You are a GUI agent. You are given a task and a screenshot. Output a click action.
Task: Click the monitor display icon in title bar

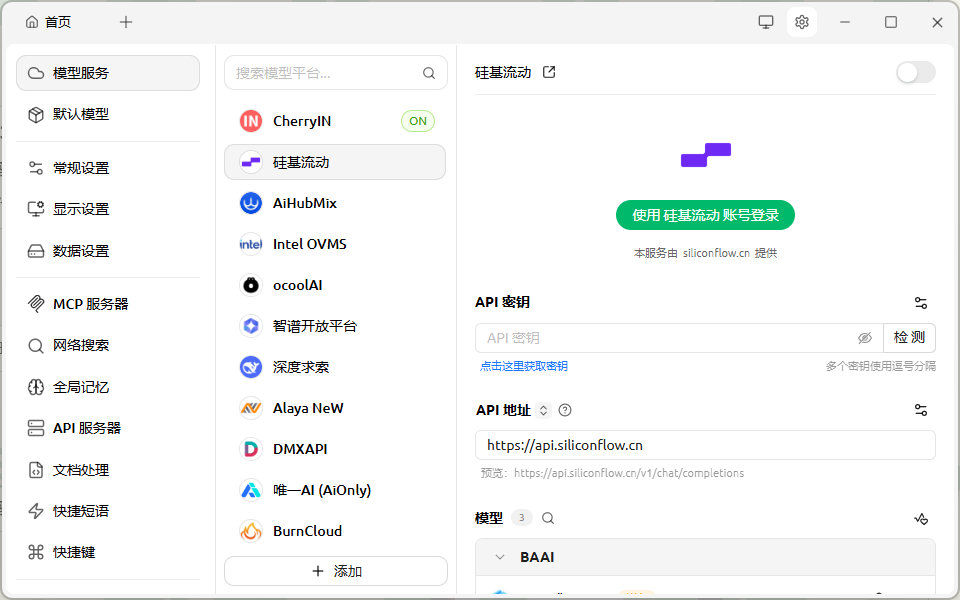point(765,22)
